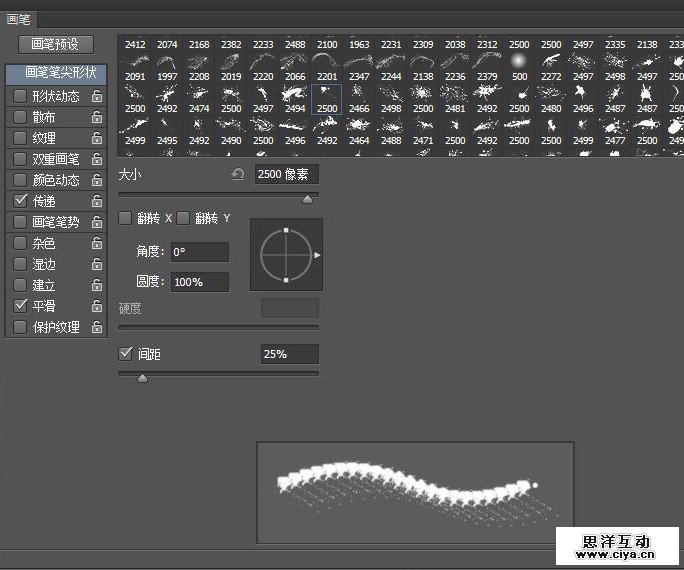The image size is (684, 570).
Task: Toggle the lock icon next to 散布
Action: 97,117
